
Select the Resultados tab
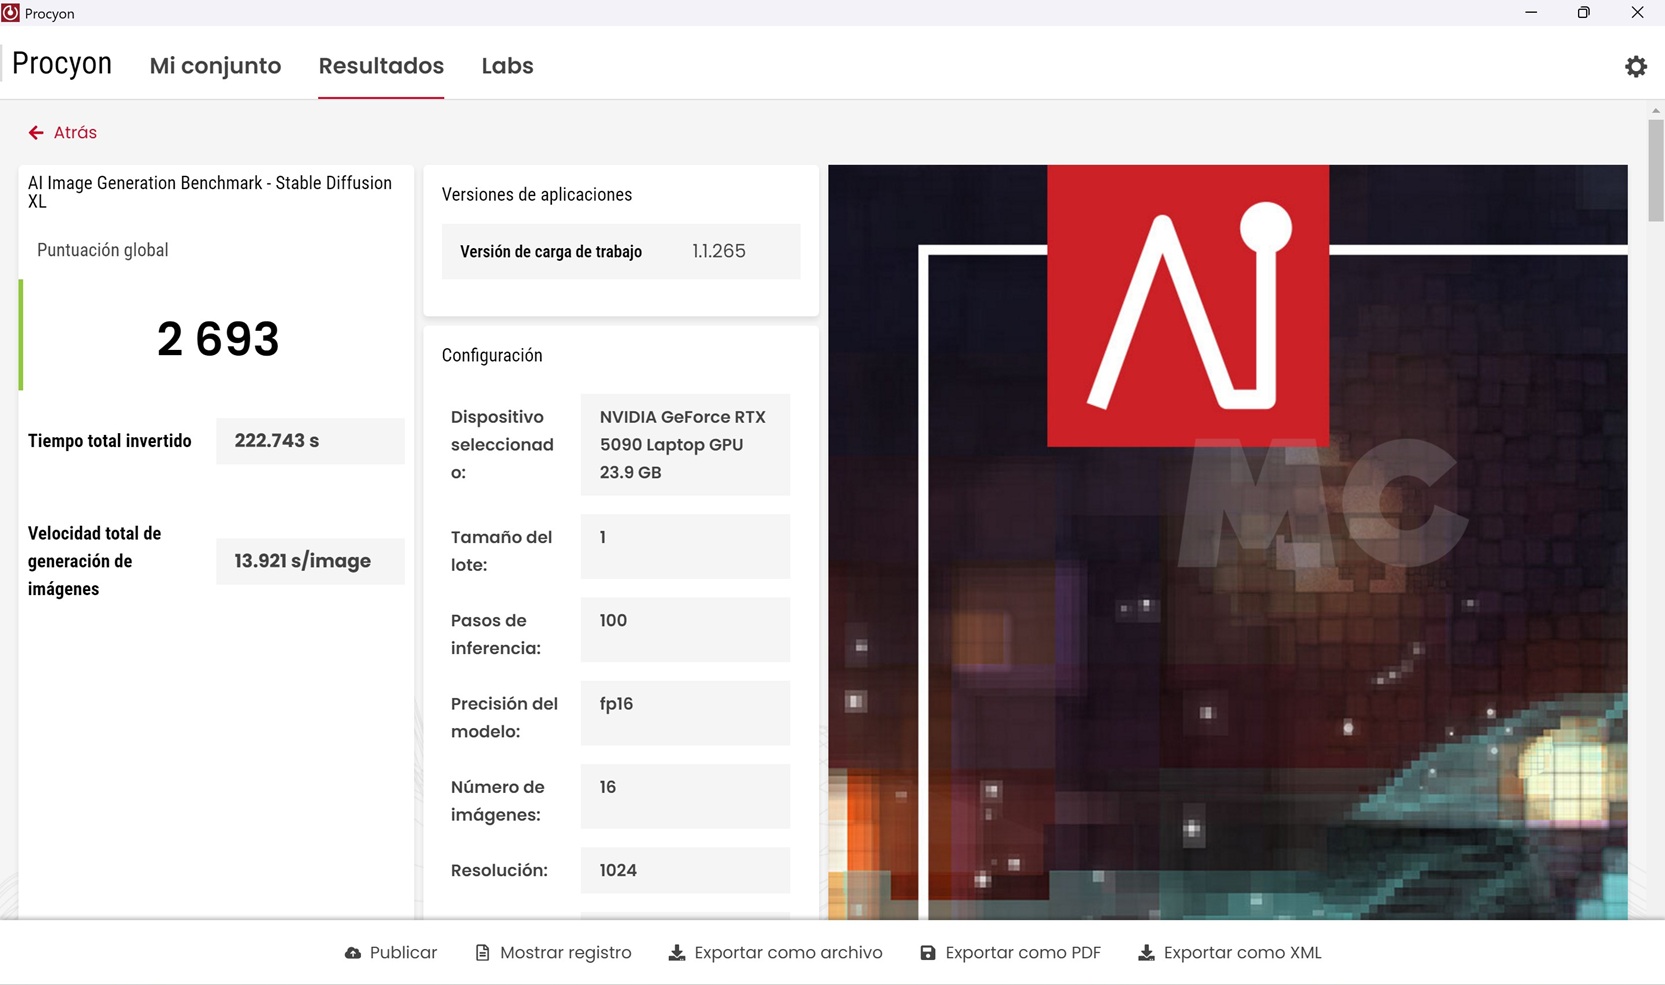[x=381, y=66]
